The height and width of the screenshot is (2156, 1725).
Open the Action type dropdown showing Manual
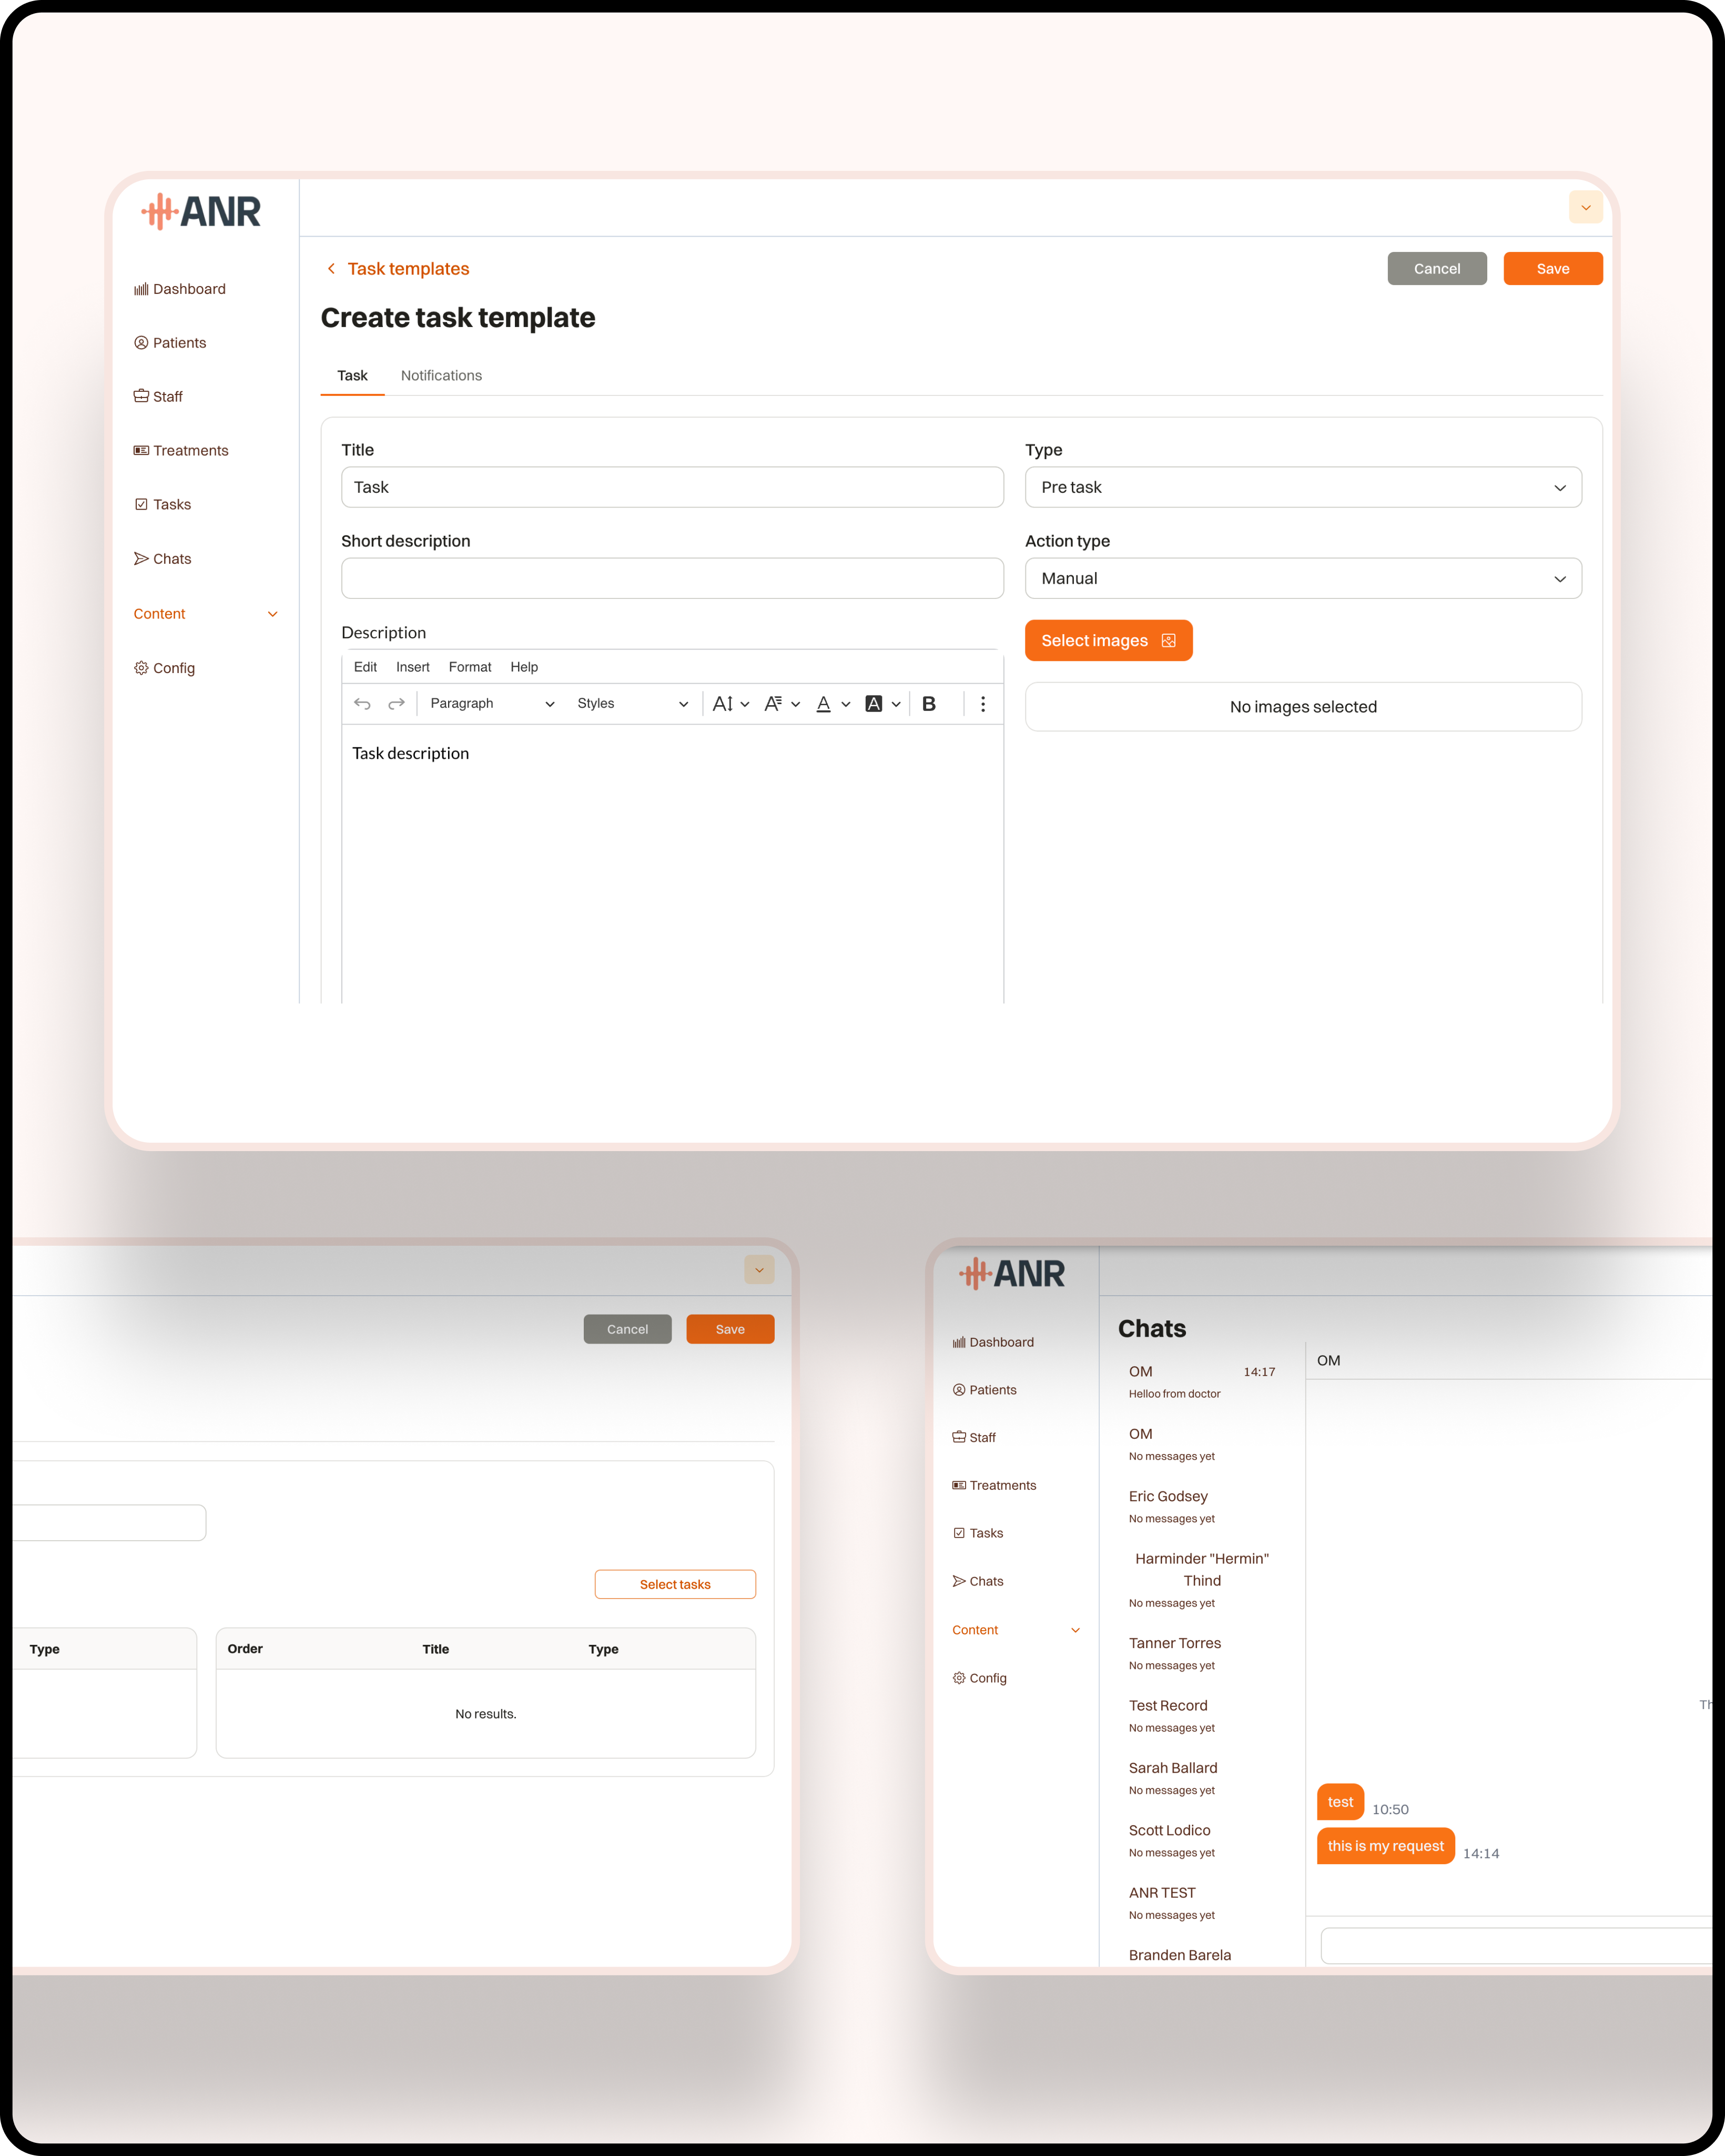1302,579
